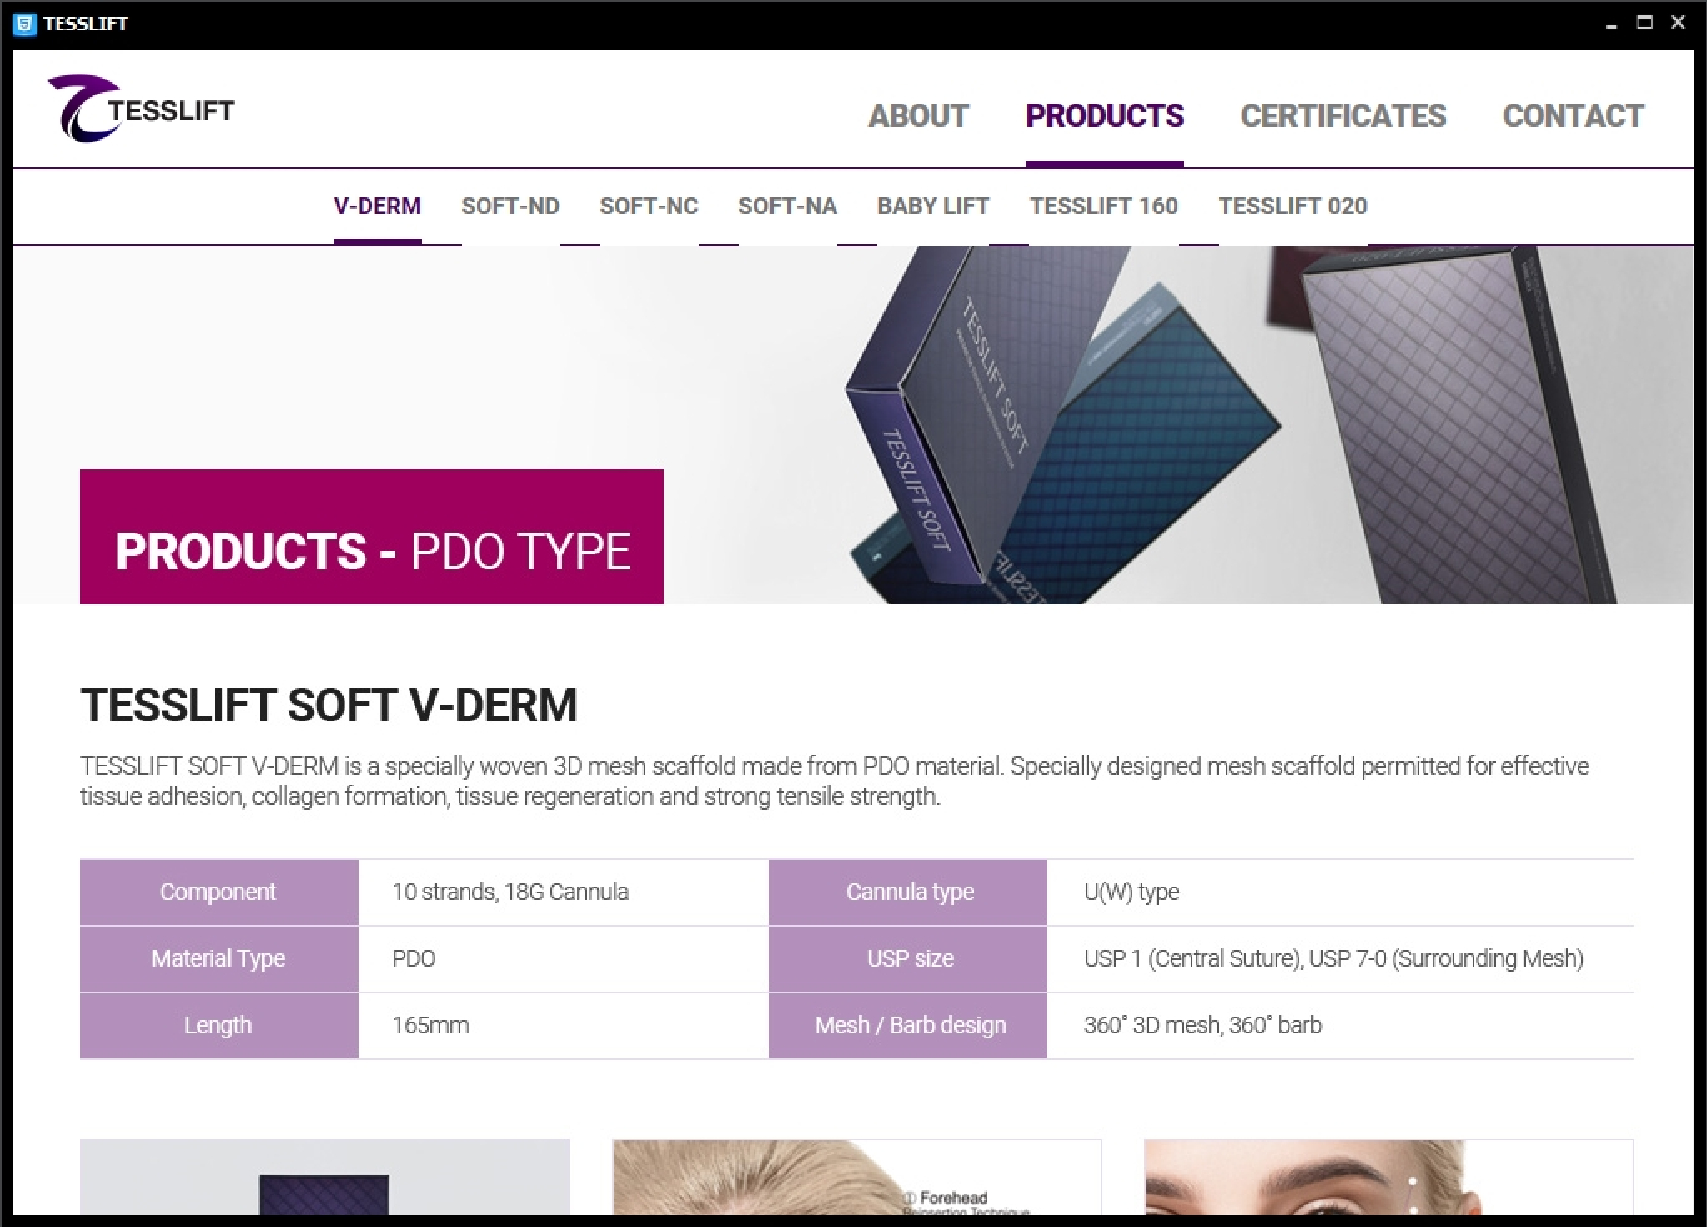Open the ABOUT page
Viewport: 1707px width, 1227px height.
(918, 116)
